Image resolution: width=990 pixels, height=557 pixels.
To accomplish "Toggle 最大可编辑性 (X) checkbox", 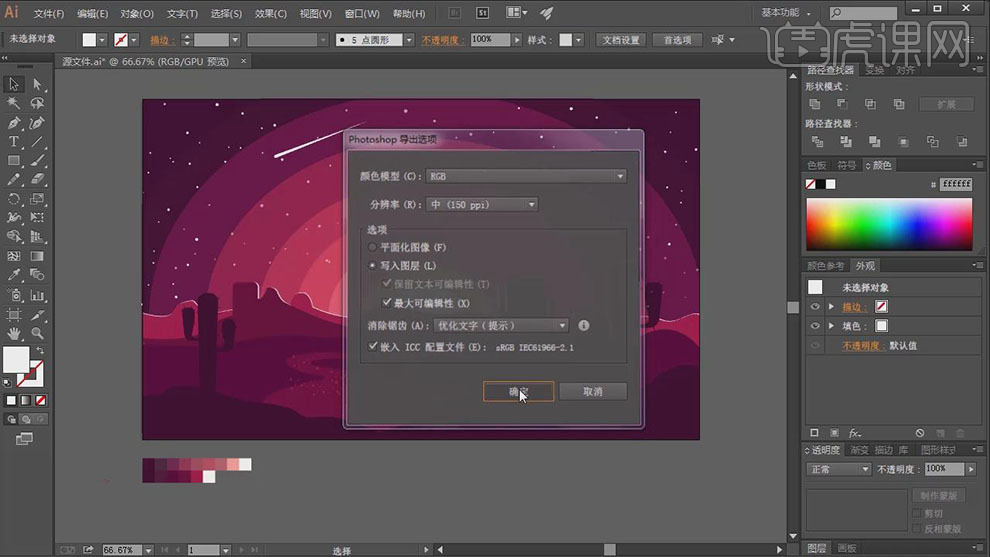I will (386, 302).
